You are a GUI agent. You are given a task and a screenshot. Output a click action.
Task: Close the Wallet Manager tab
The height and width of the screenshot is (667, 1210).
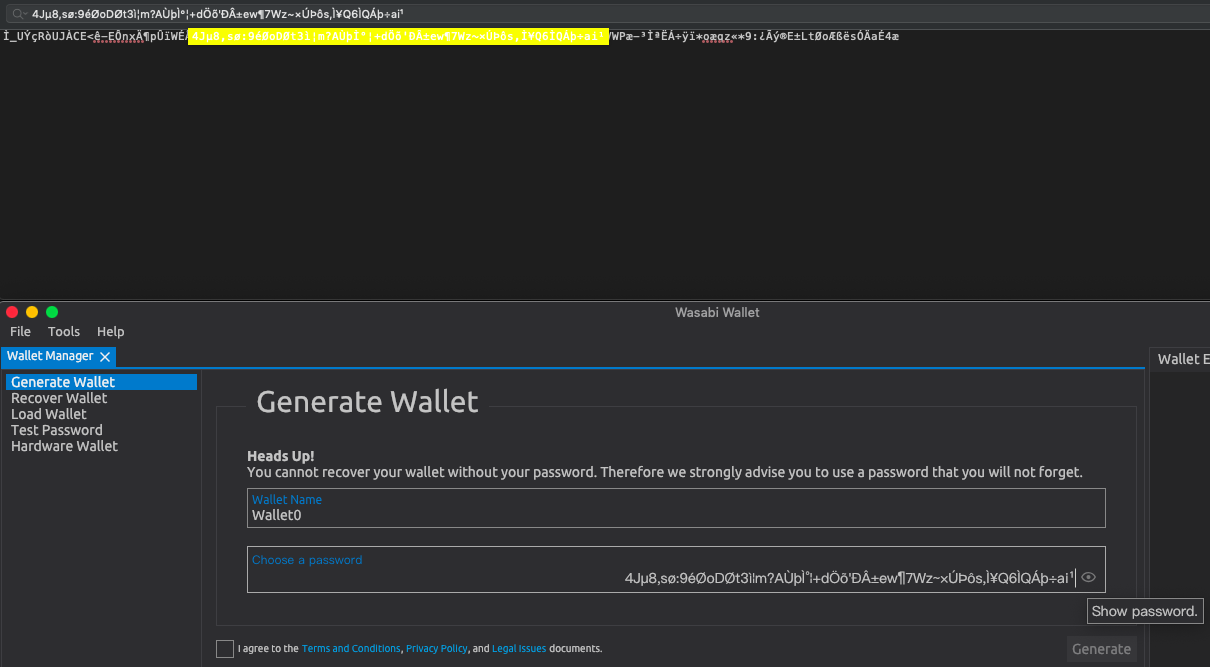pyautogui.click(x=105, y=357)
